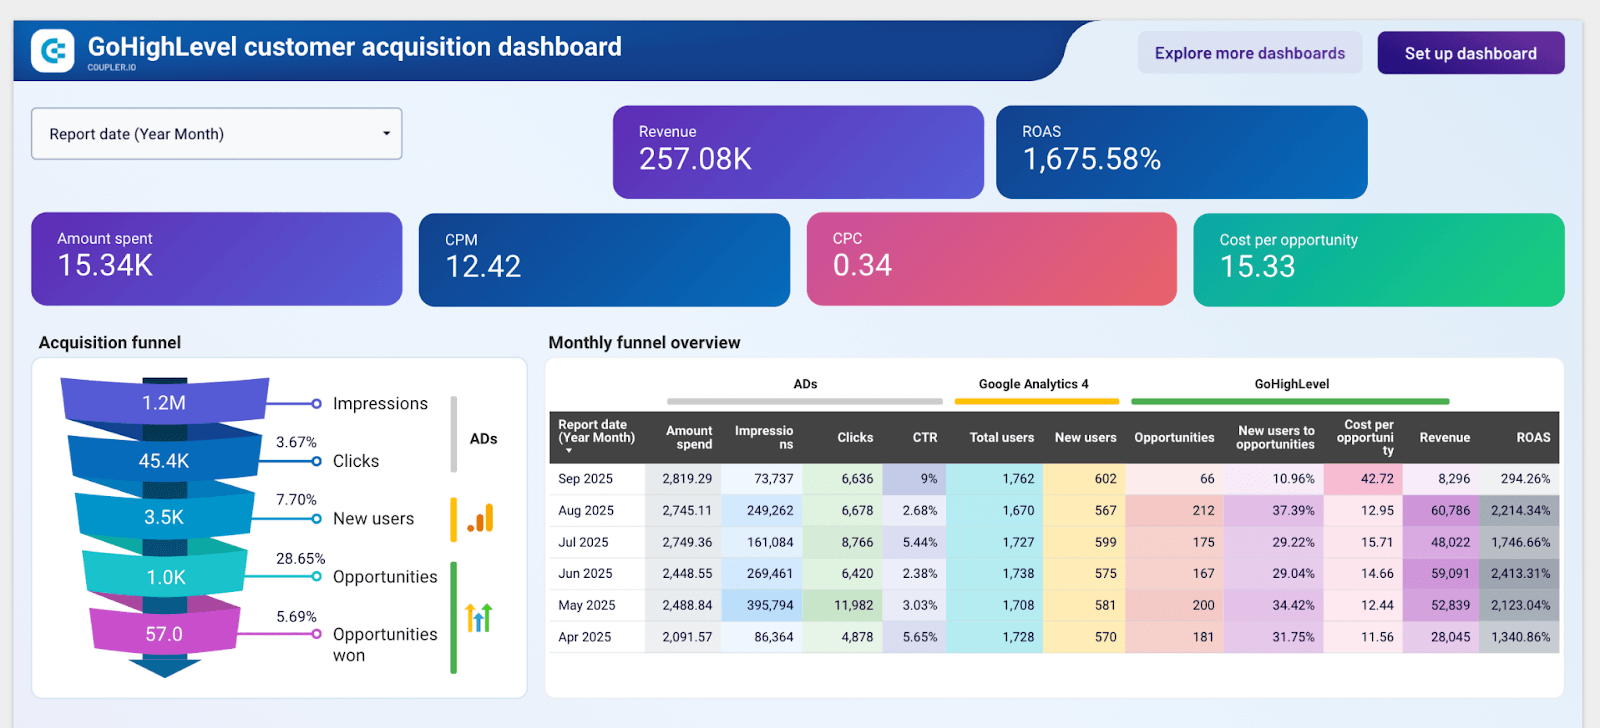The height and width of the screenshot is (728, 1600).
Task: Click the Revenue 257.08K scorecard
Action: click(x=798, y=152)
